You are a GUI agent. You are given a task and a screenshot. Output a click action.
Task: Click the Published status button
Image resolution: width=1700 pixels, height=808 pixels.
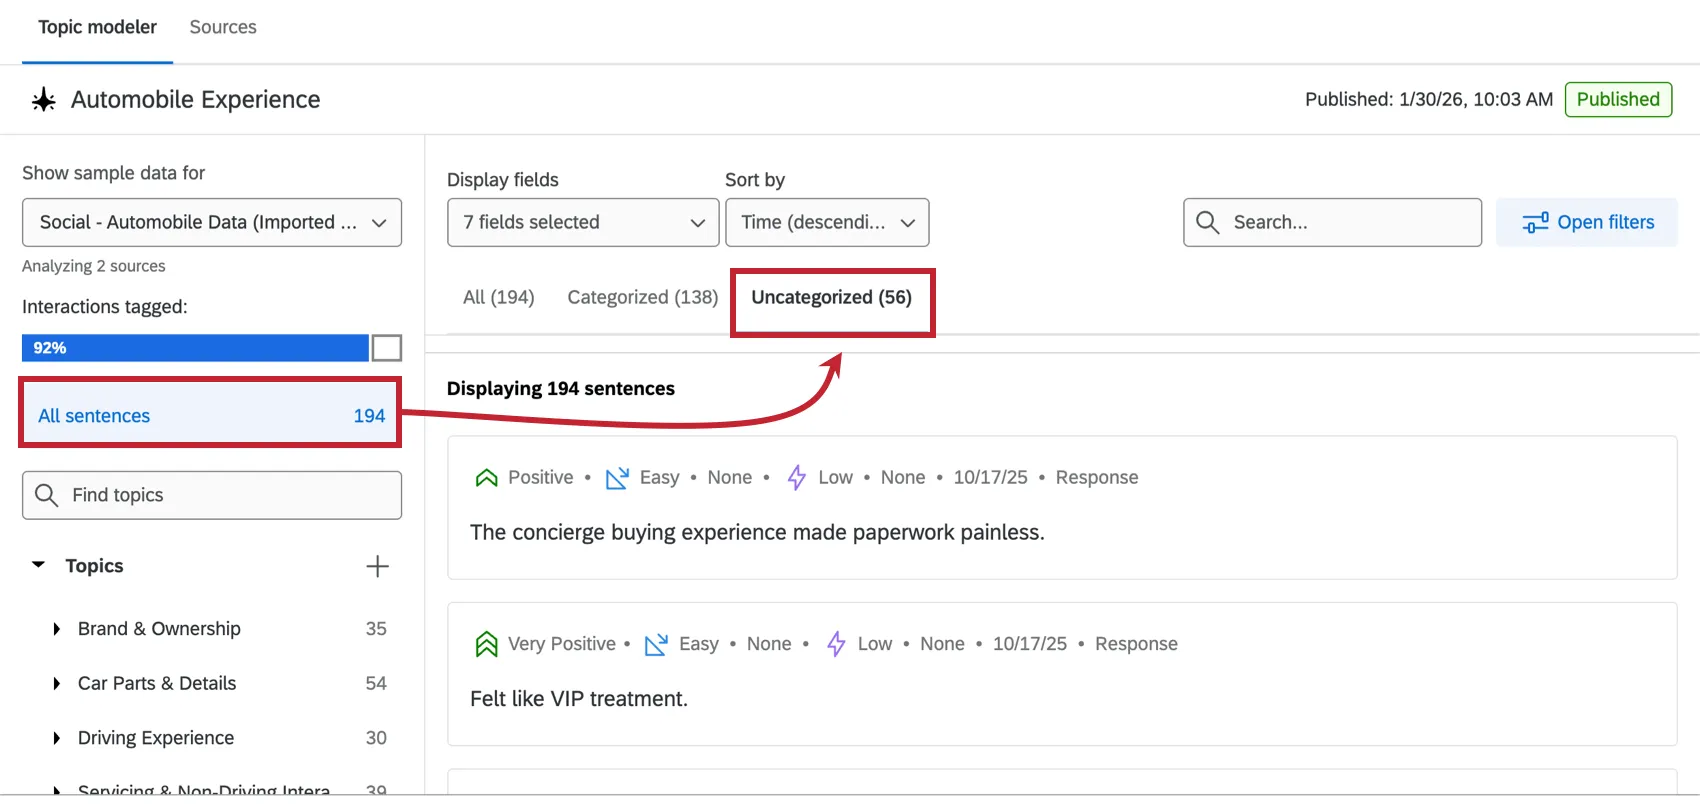(1617, 99)
